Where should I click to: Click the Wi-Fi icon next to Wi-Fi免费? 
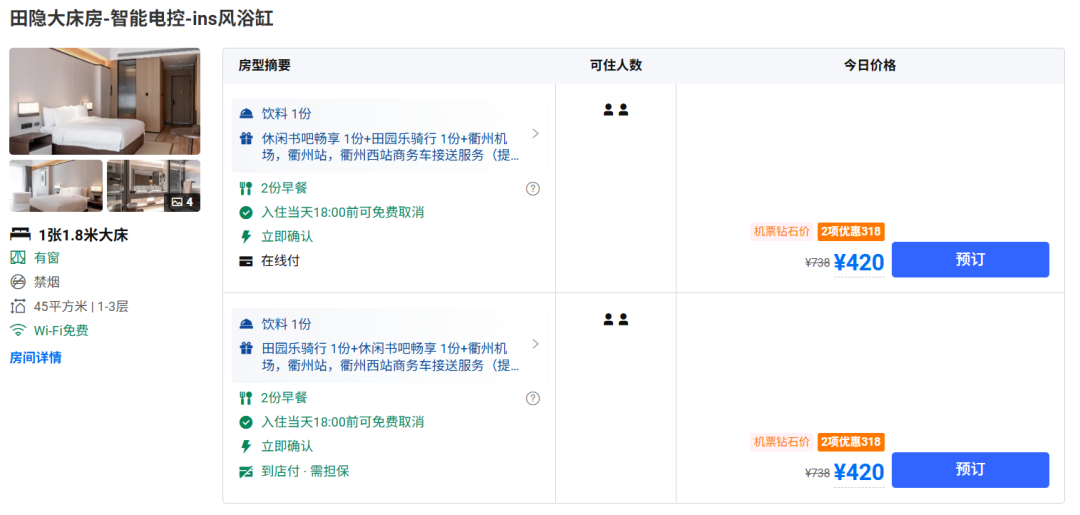point(18,330)
